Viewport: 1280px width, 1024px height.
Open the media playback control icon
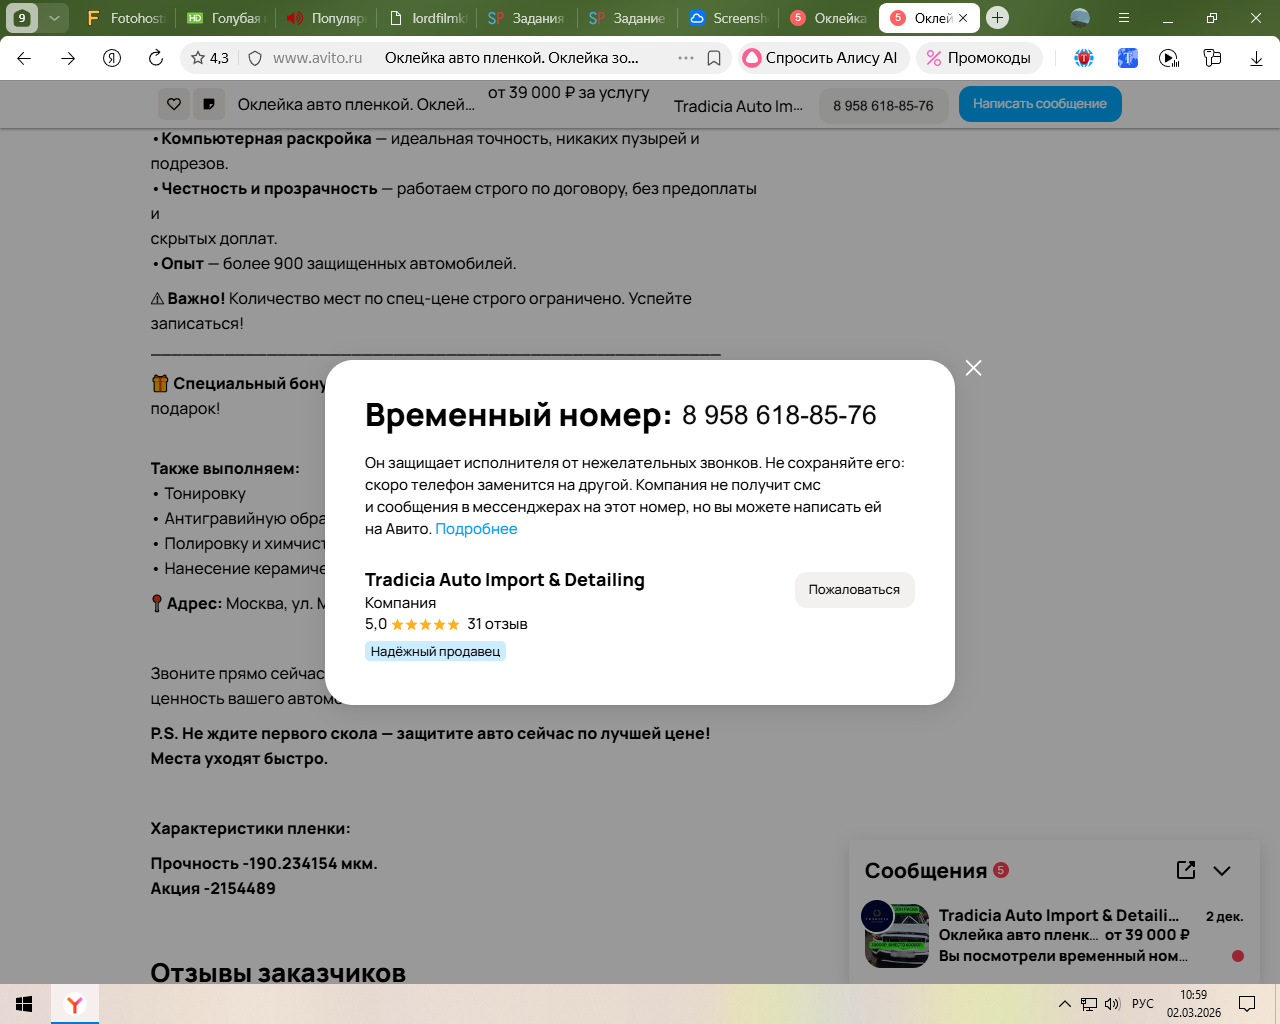(x=1169, y=58)
